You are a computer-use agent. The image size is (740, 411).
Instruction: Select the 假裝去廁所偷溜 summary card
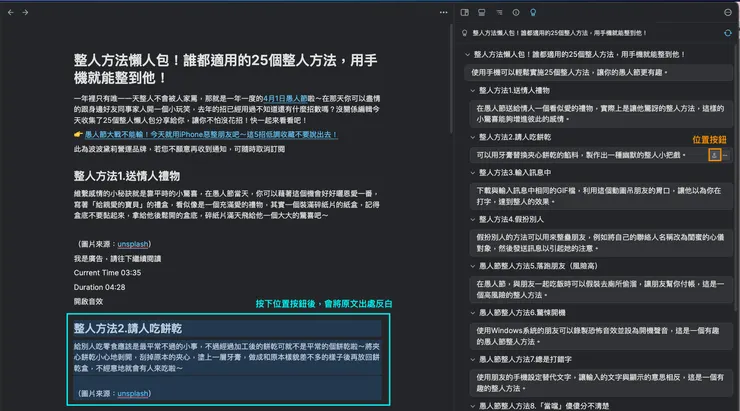(x=601, y=289)
